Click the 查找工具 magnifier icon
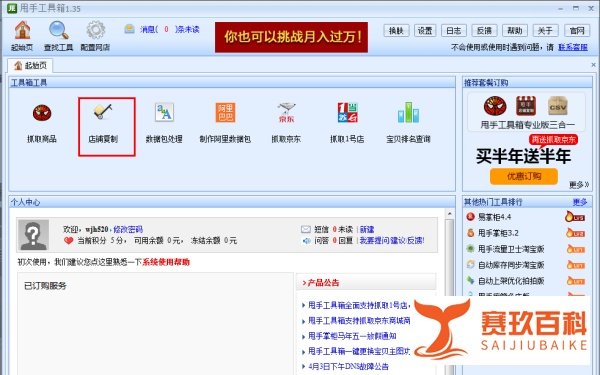The height and width of the screenshot is (375, 600). [x=59, y=30]
